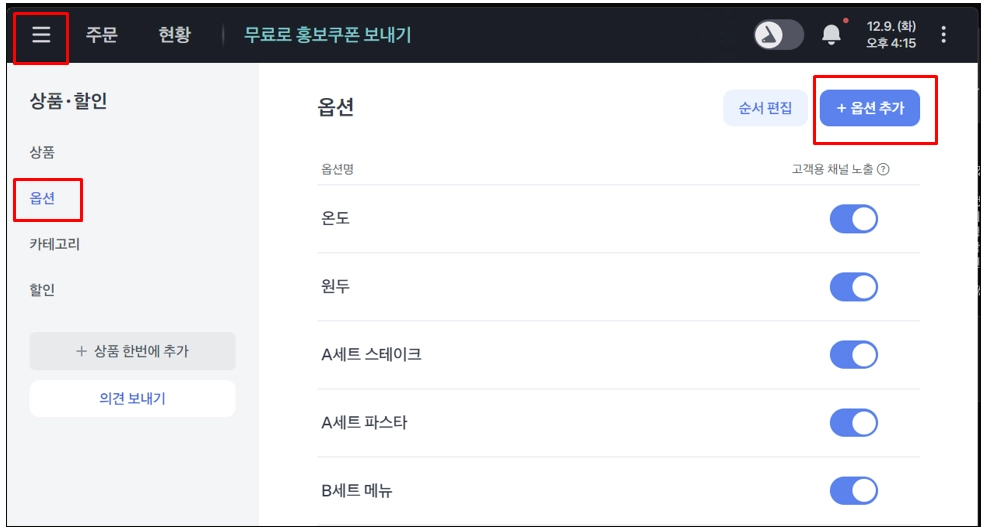This screenshot has height=530, width=983.
Task: Click the notification bell icon
Action: coord(831,34)
